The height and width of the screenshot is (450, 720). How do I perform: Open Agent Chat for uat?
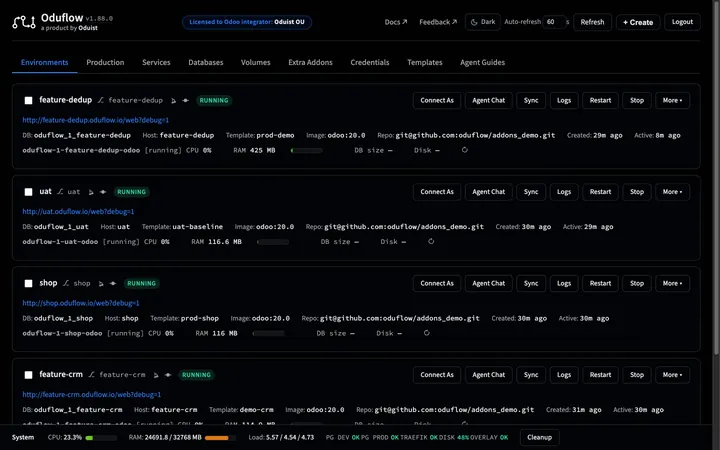click(x=489, y=191)
